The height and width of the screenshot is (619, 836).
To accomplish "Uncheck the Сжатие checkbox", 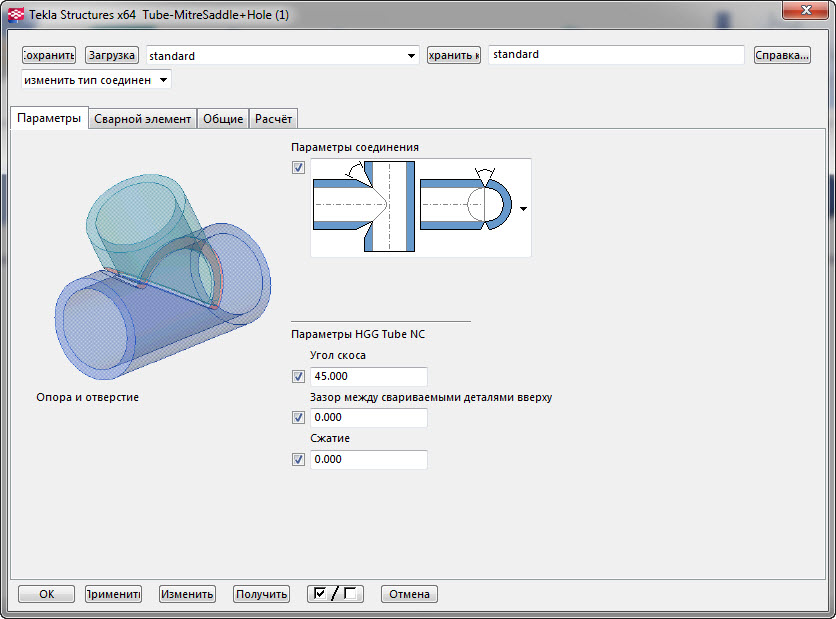I will [298, 460].
